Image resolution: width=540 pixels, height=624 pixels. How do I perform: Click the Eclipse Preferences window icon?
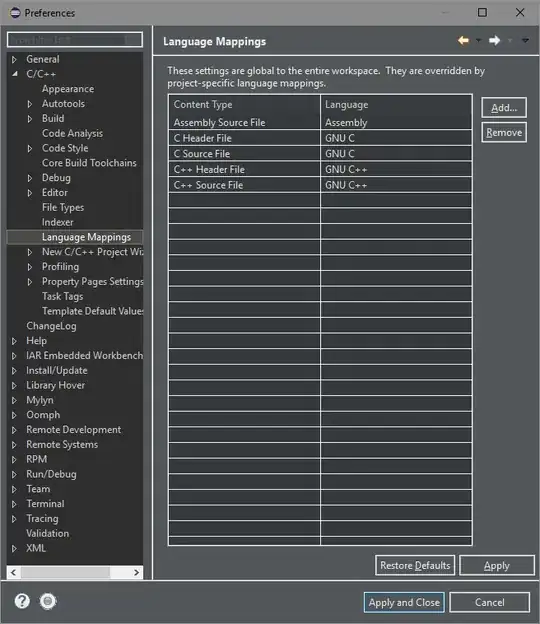tap(15, 13)
